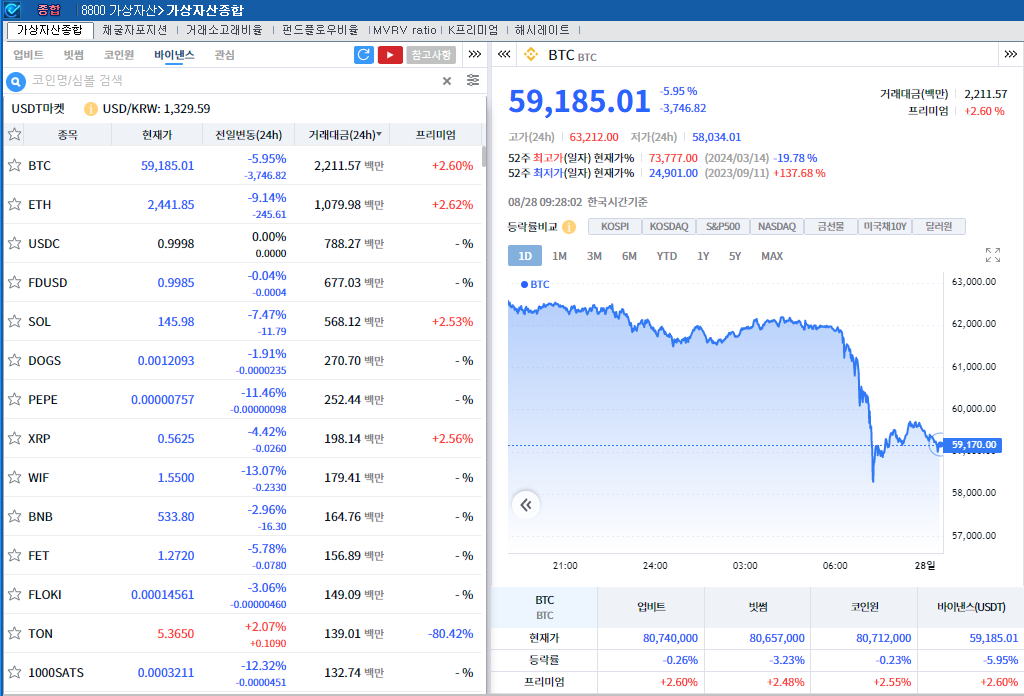Click the coin name search input field
The image size is (1024, 696).
(232, 81)
